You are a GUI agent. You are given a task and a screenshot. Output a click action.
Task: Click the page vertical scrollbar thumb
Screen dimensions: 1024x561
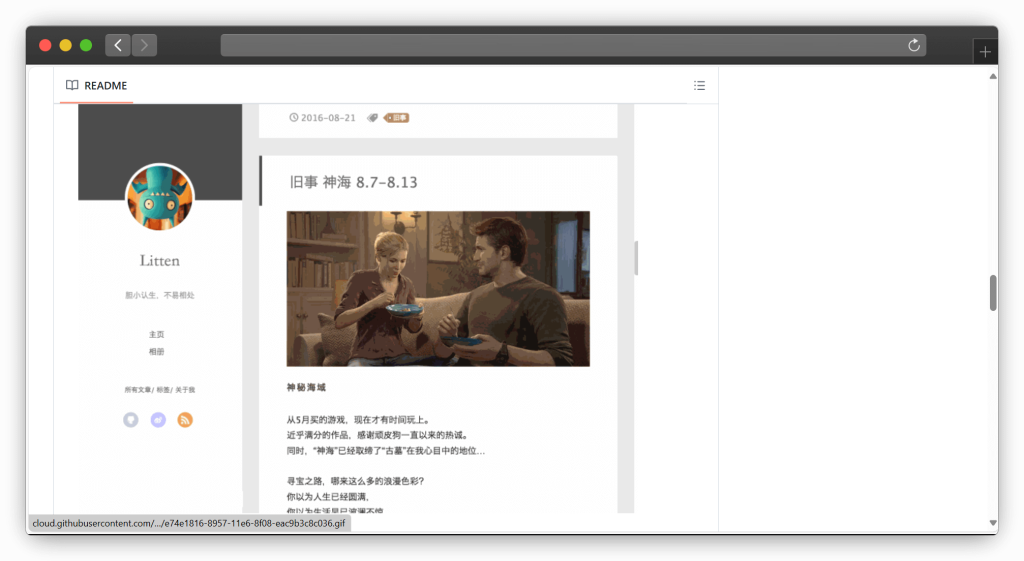point(993,292)
